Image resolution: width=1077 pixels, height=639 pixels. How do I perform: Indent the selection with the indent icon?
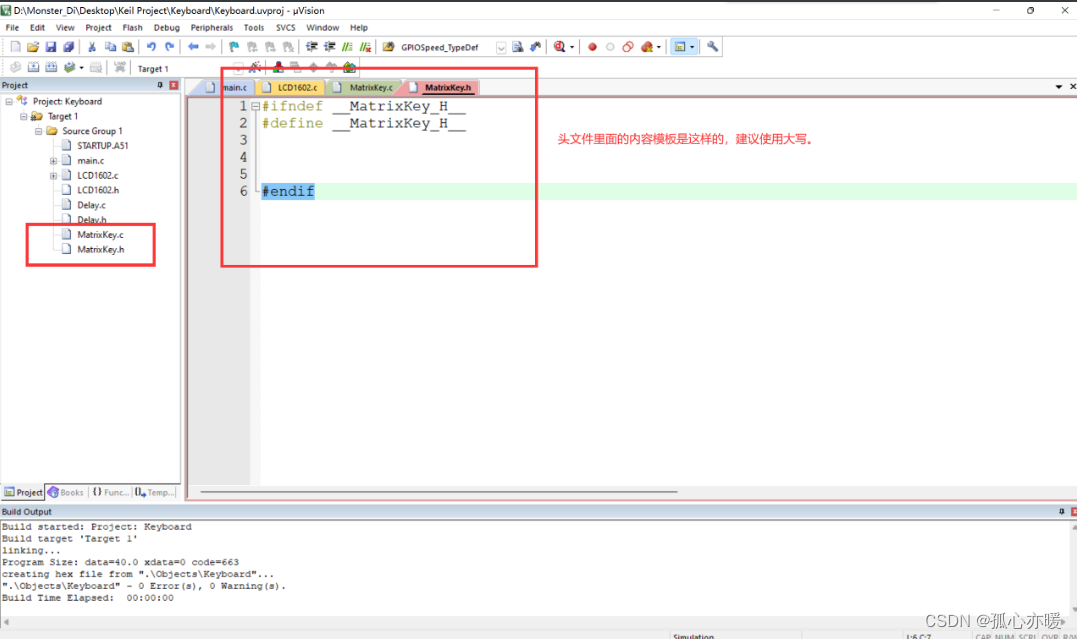click(311, 47)
